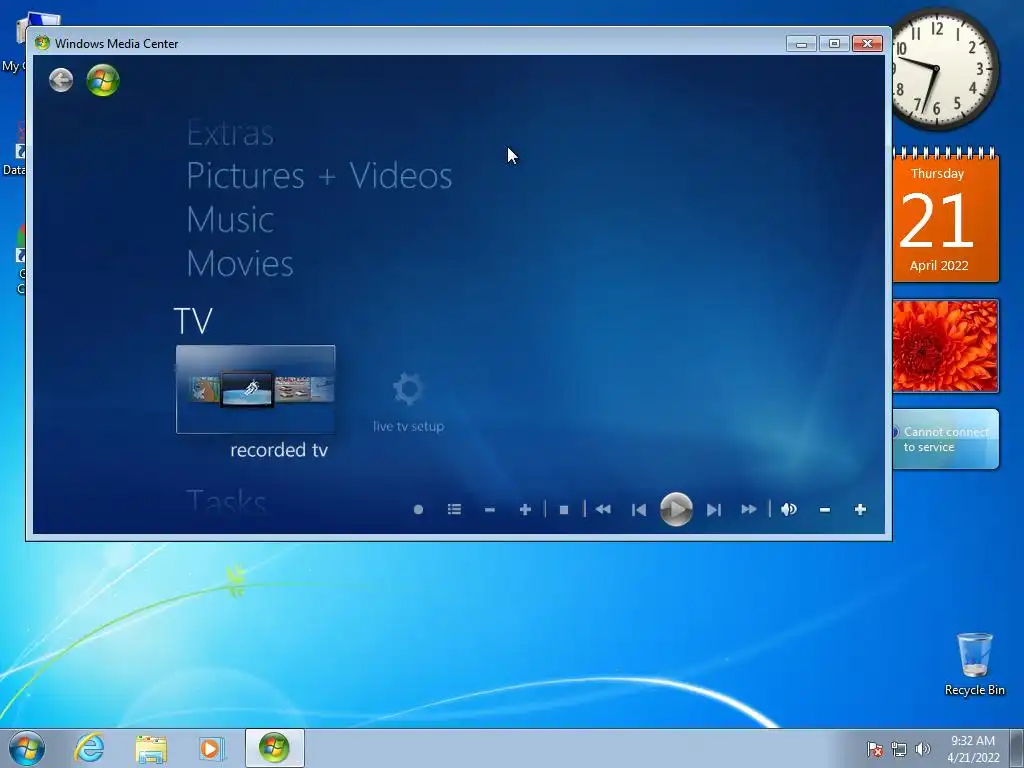This screenshot has height=768, width=1024.
Task: Select the TV menu heading
Action: click(193, 321)
